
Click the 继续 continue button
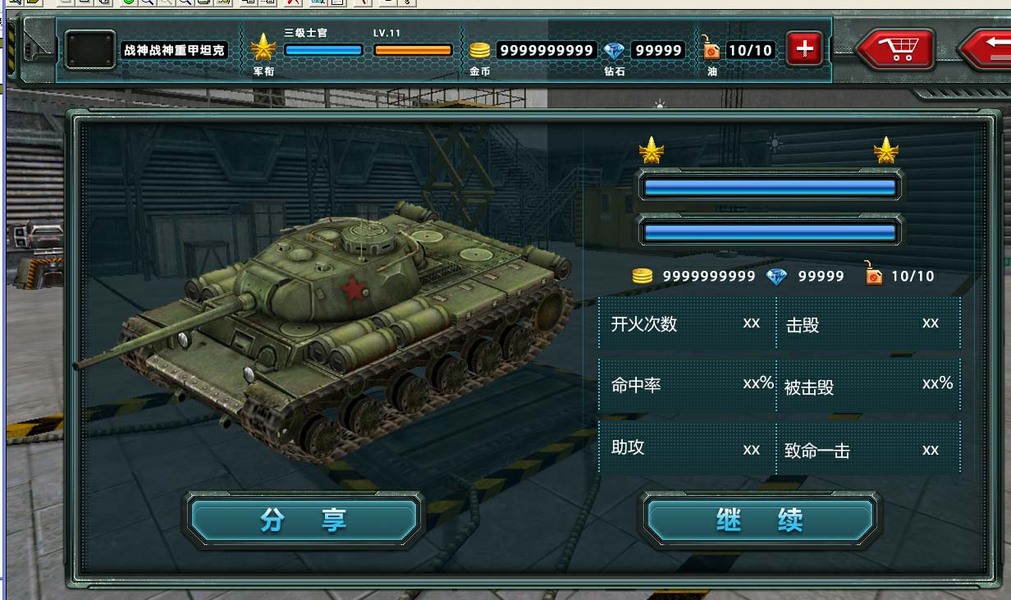click(760, 519)
